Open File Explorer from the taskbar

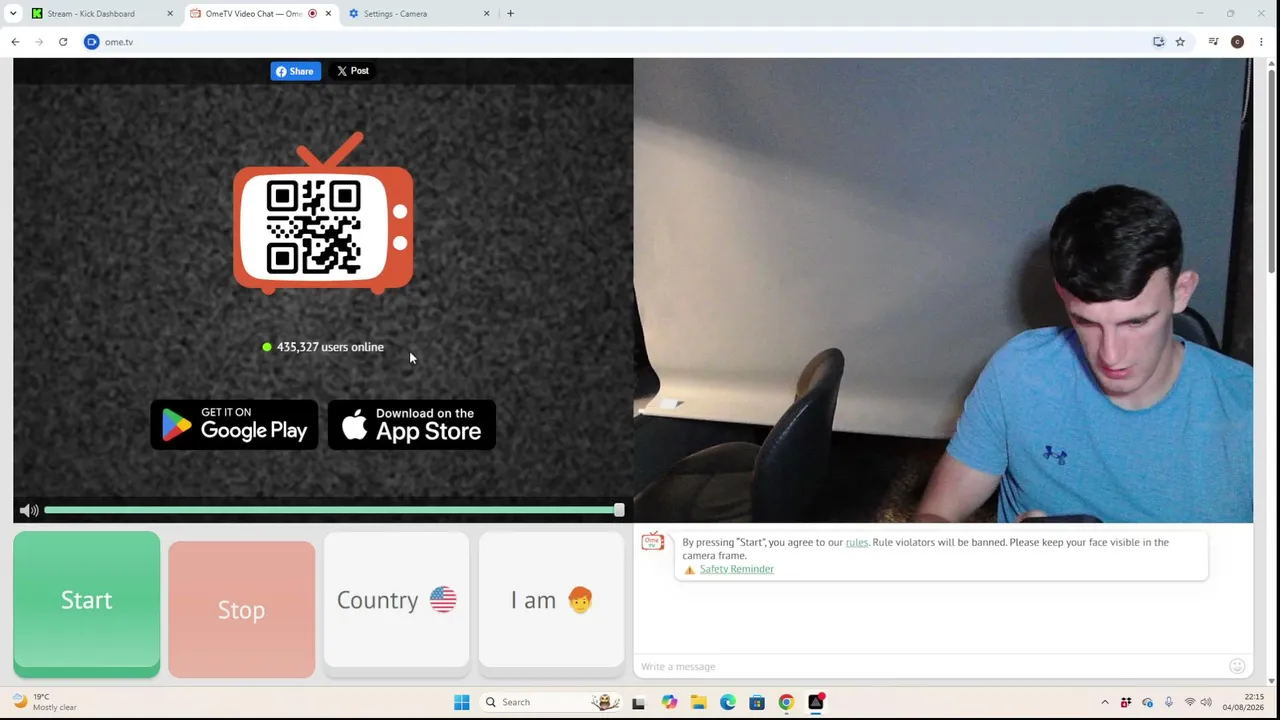698,702
